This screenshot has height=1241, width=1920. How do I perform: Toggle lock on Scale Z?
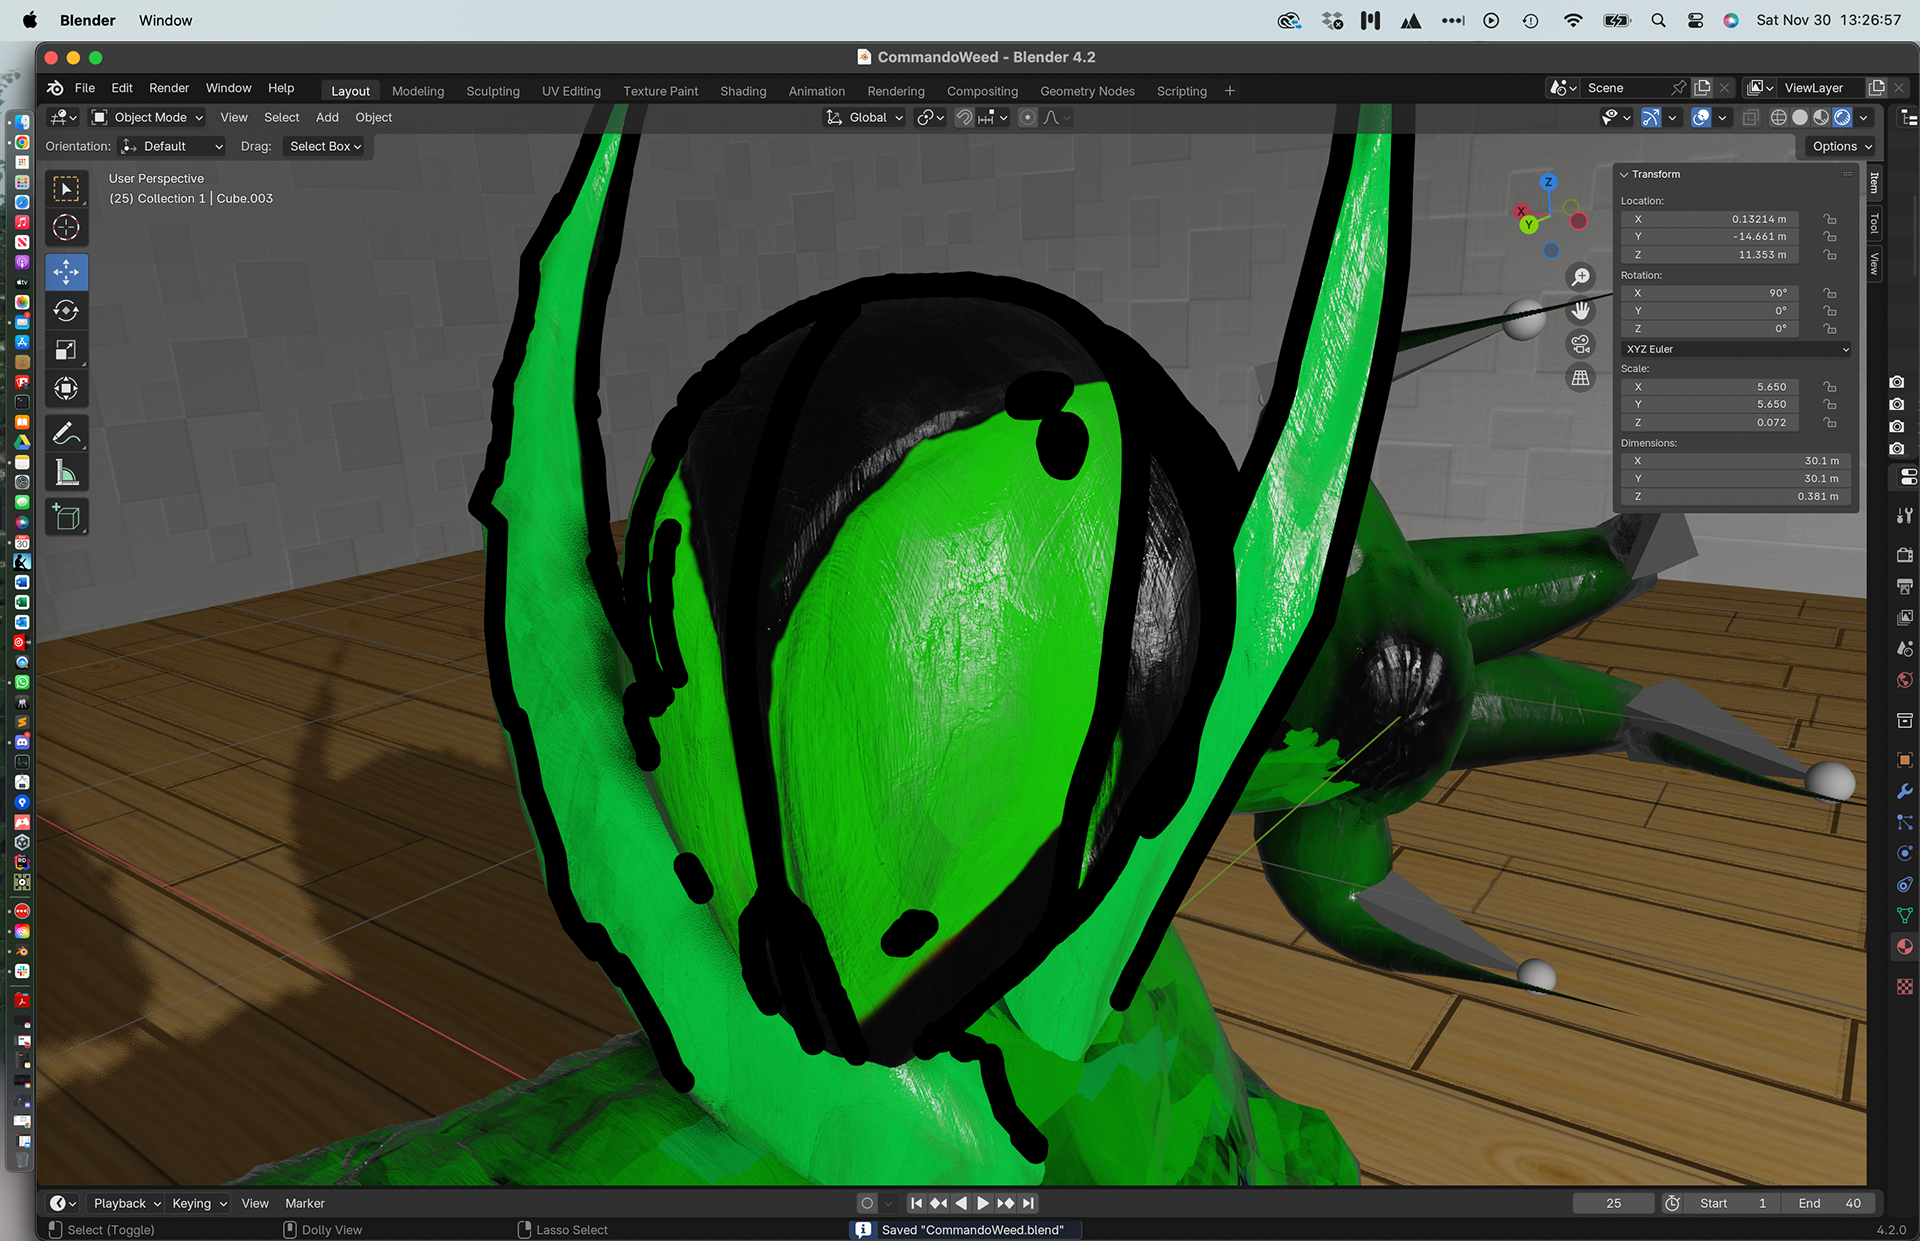[x=1829, y=423]
